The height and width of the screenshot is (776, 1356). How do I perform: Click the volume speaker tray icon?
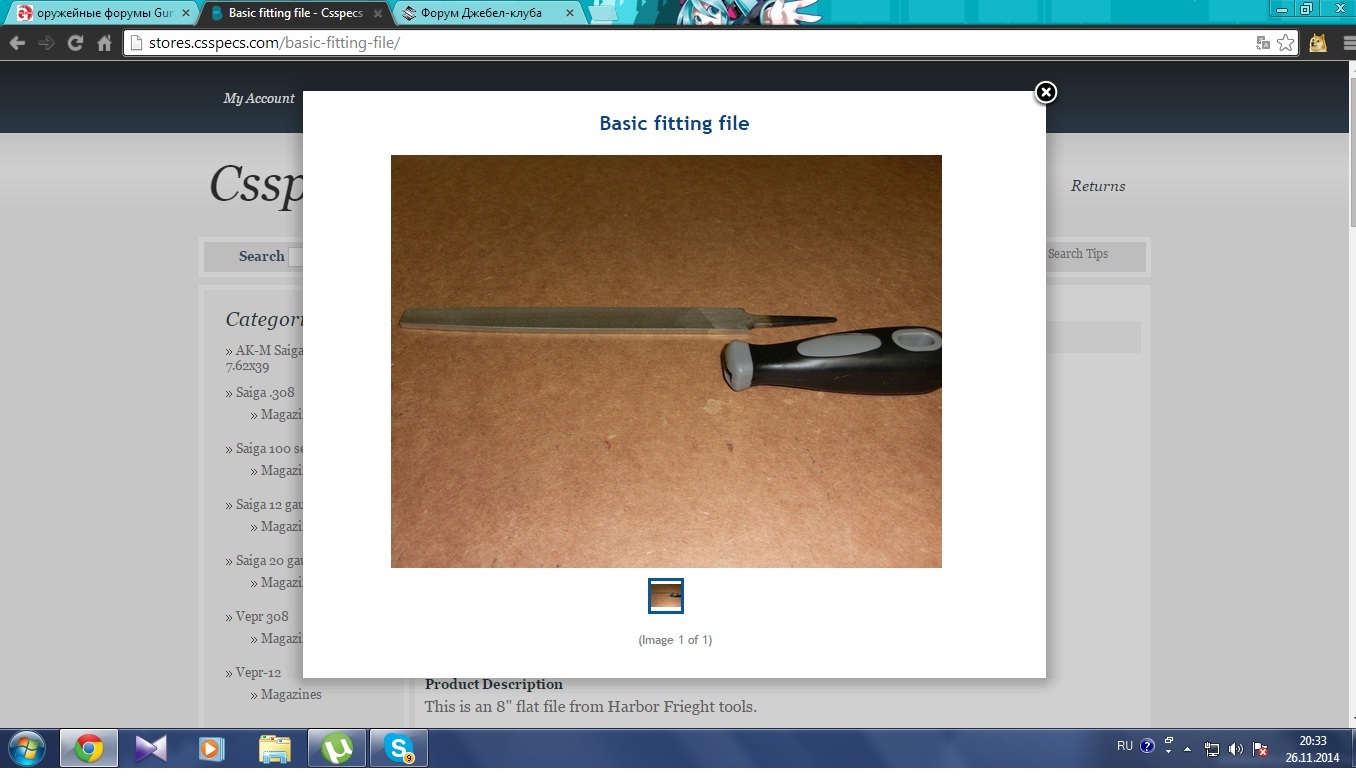(1236, 748)
